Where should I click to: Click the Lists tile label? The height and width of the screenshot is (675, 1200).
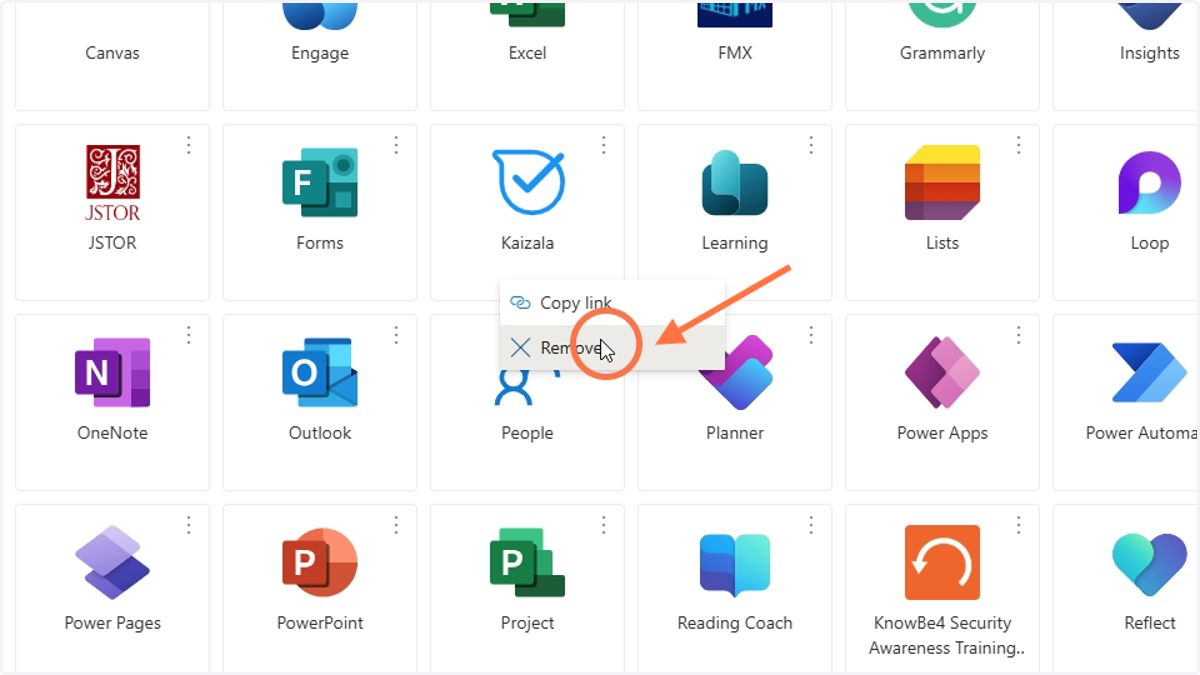[x=942, y=243]
